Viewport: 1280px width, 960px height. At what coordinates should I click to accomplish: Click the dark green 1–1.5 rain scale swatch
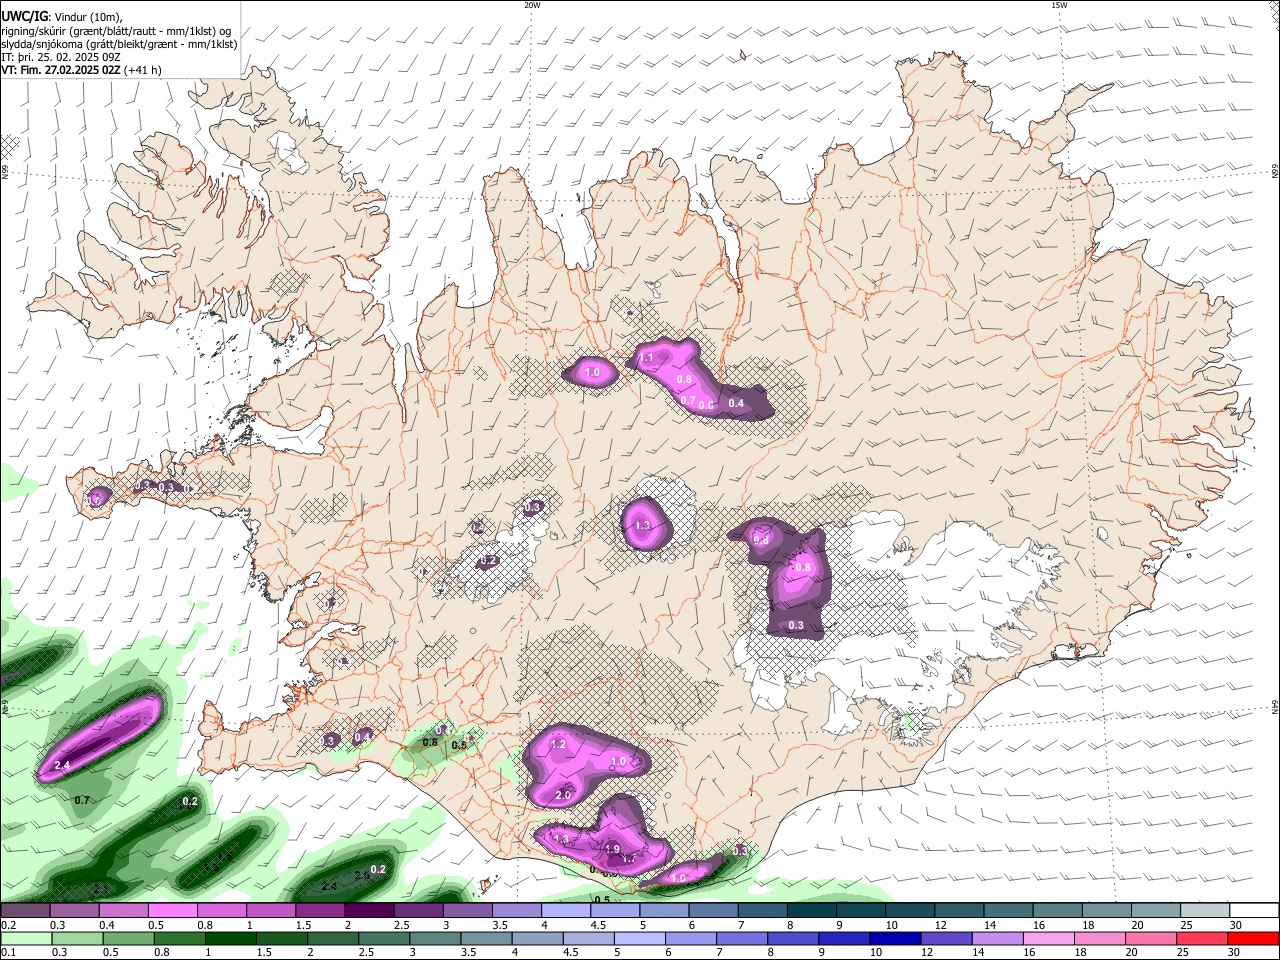230,938
